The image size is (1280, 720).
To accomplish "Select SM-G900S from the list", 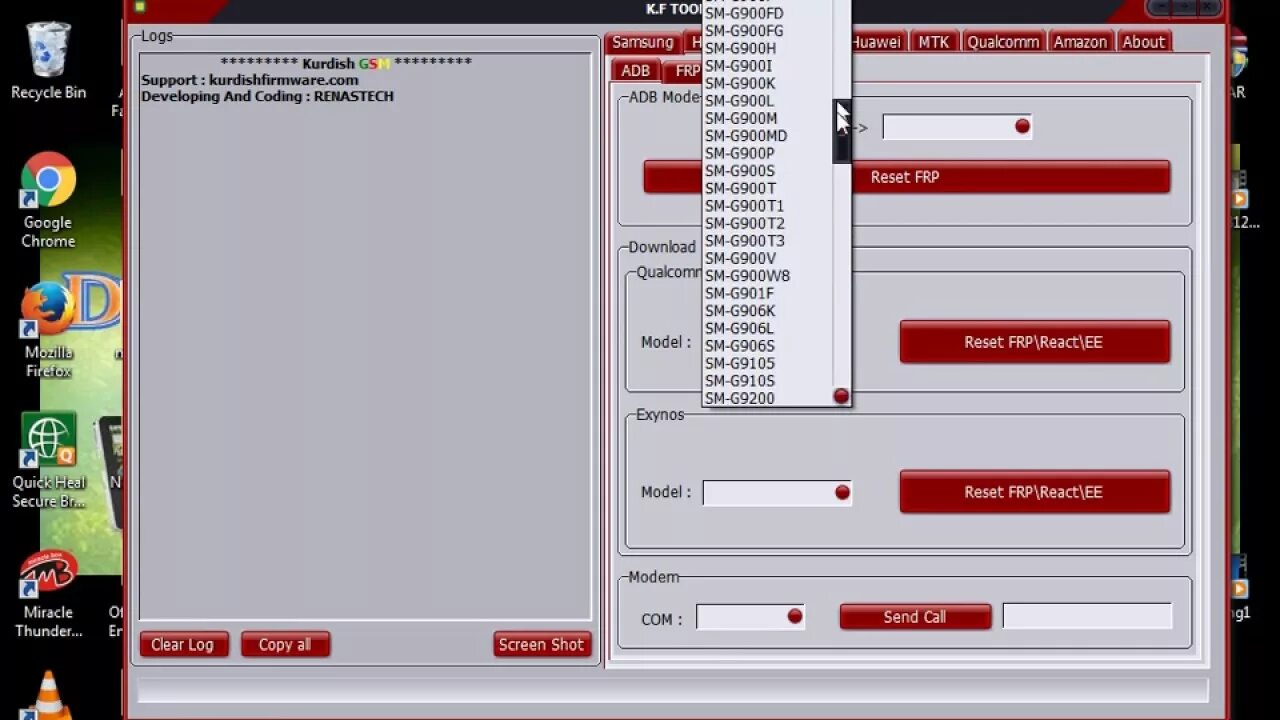I will tap(768, 171).
